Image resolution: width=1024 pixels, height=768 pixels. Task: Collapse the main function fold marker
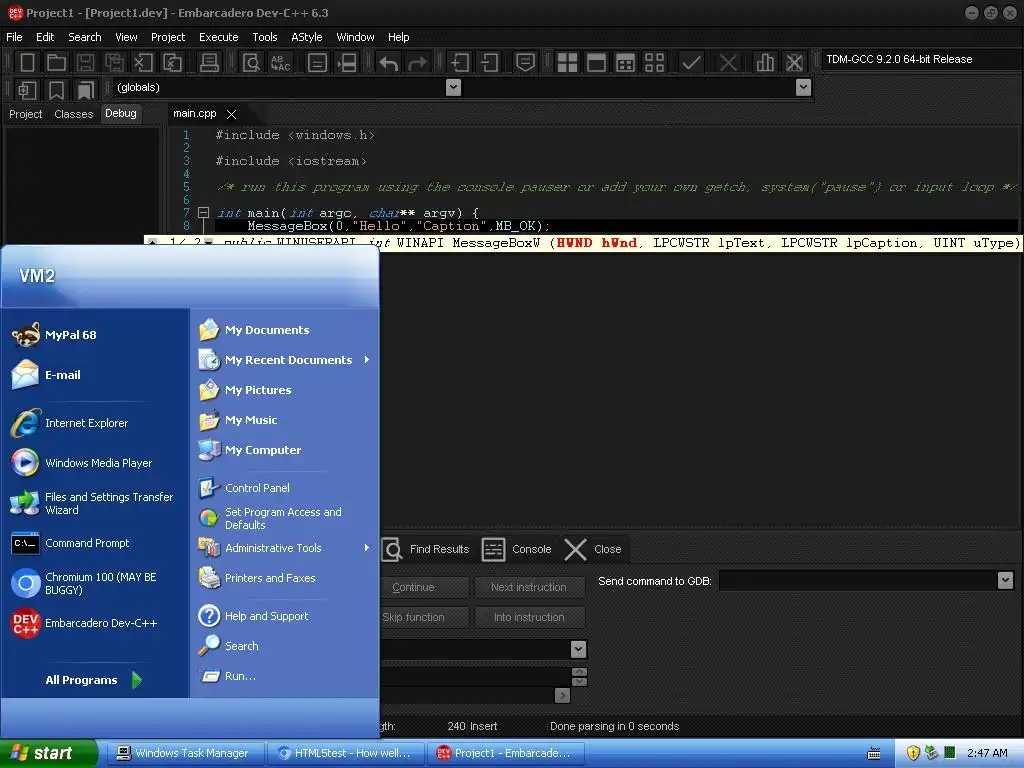coord(203,212)
